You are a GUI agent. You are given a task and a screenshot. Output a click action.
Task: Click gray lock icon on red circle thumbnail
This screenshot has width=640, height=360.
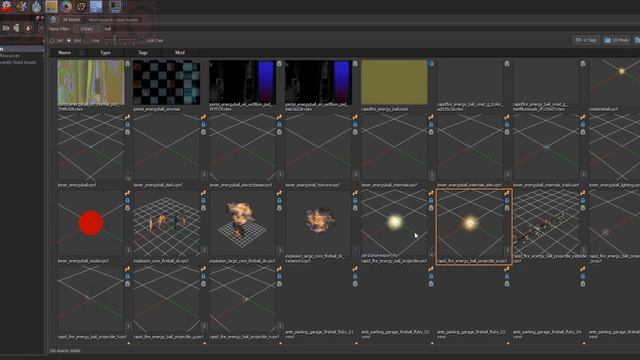click(x=127, y=208)
